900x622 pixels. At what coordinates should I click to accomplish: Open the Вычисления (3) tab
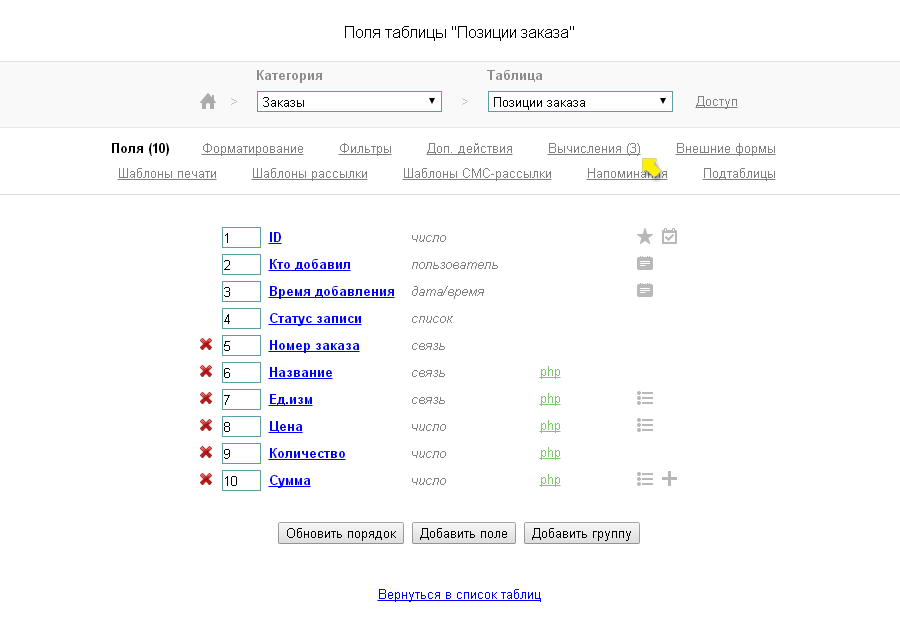[594, 149]
